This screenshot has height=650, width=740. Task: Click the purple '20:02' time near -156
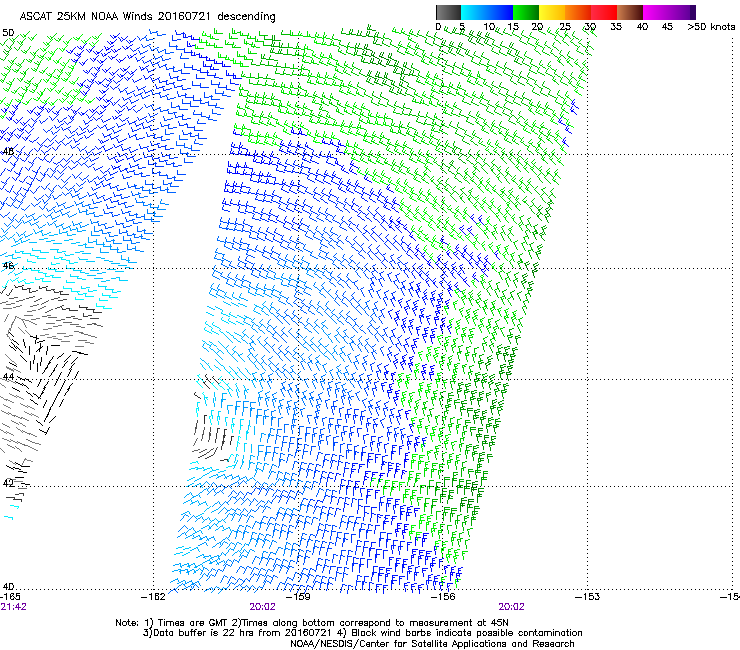click(x=511, y=607)
